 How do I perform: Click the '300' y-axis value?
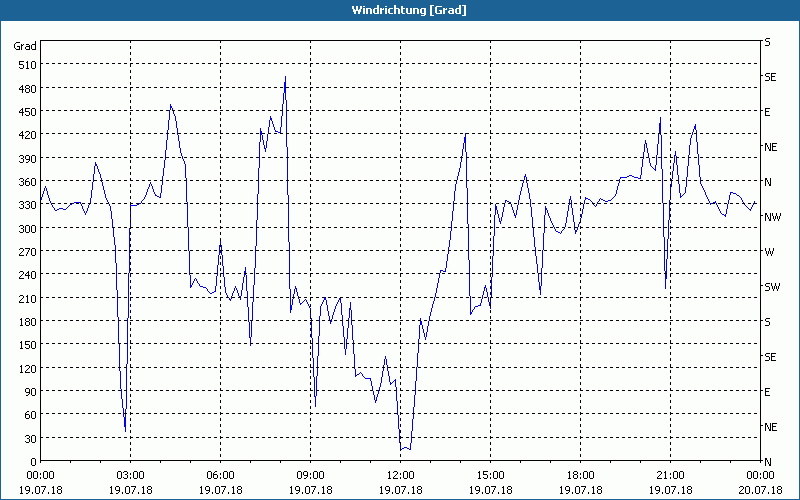point(28,228)
